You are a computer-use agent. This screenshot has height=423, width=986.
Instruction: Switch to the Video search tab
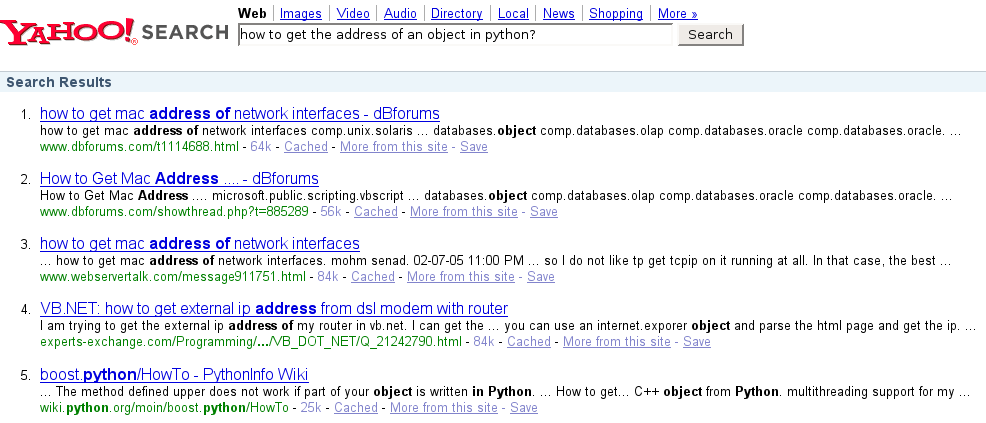click(x=353, y=14)
